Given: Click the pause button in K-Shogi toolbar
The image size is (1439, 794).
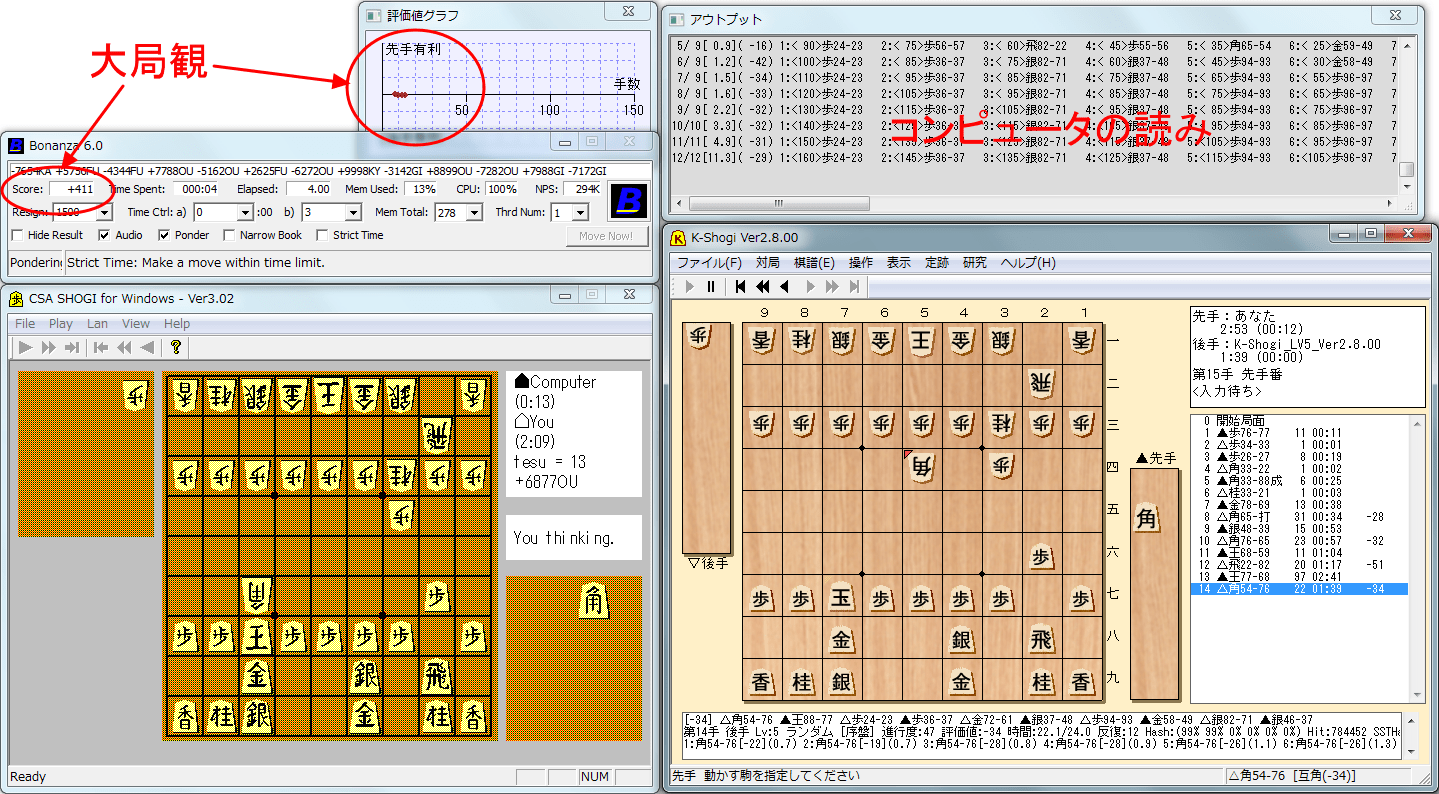Looking at the screenshot, I should click(x=711, y=287).
